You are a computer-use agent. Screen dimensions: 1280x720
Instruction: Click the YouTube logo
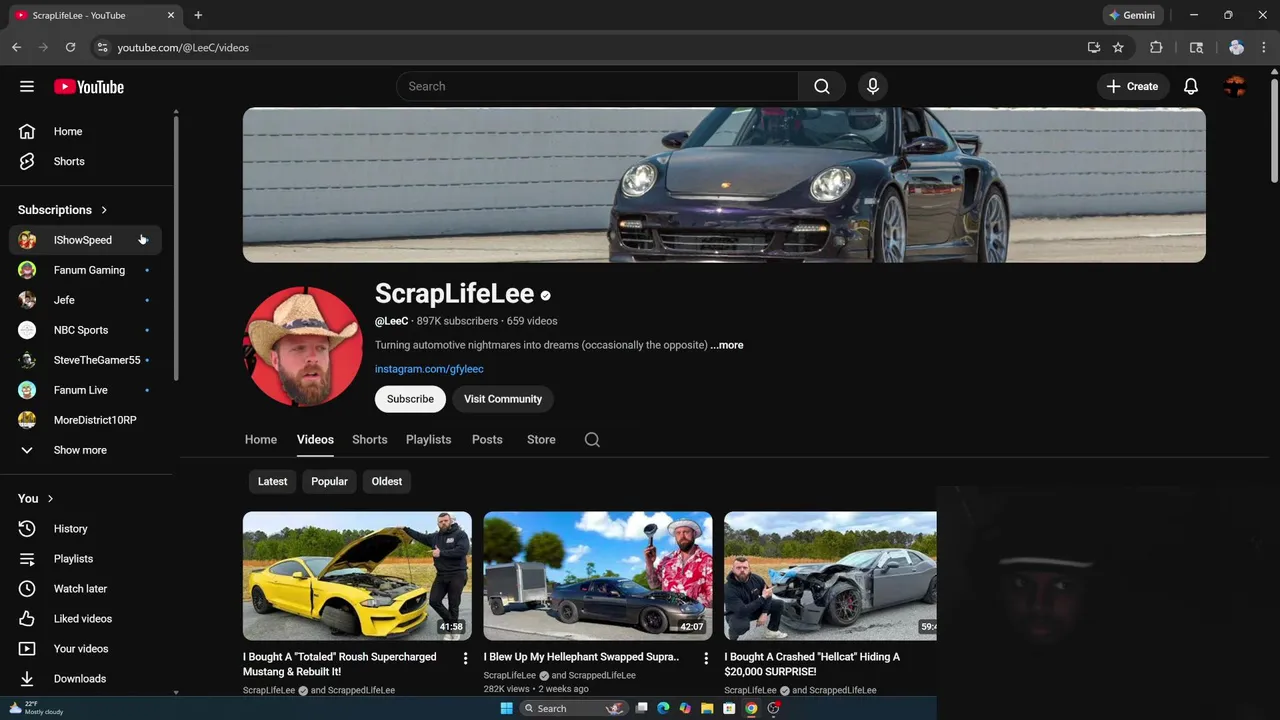pos(89,87)
